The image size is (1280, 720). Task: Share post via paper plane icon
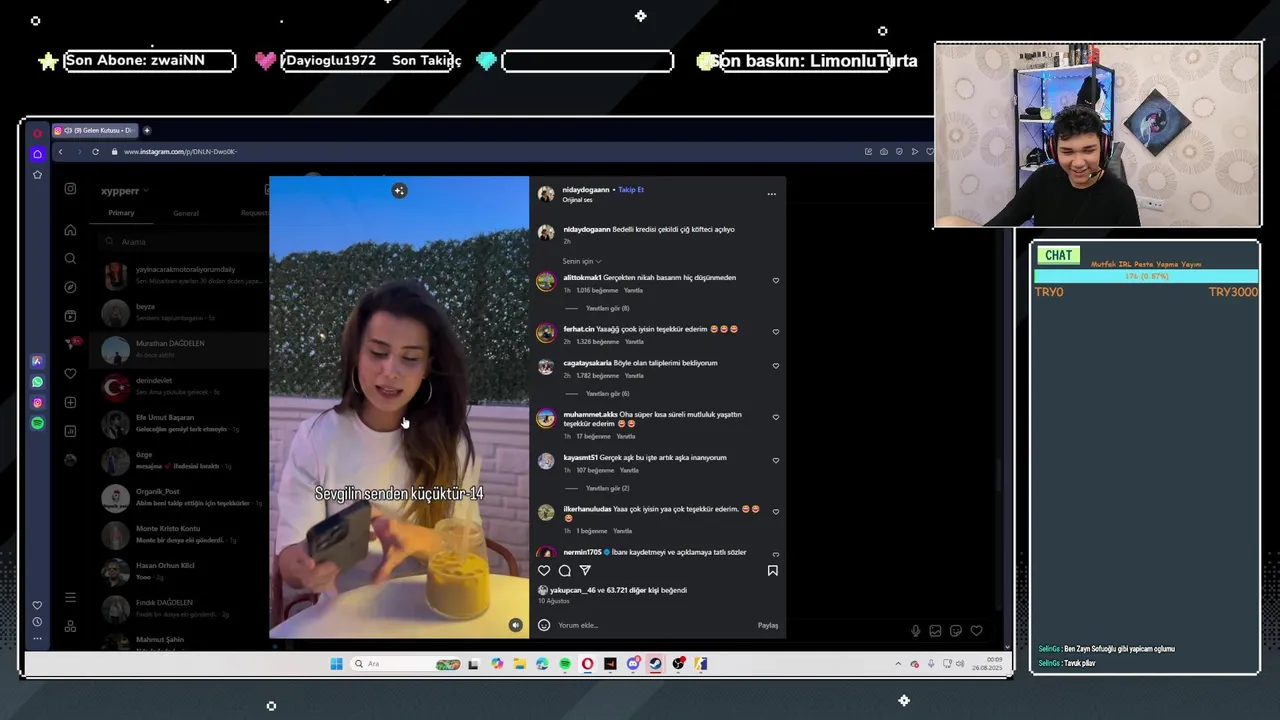(x=585, y=570)
